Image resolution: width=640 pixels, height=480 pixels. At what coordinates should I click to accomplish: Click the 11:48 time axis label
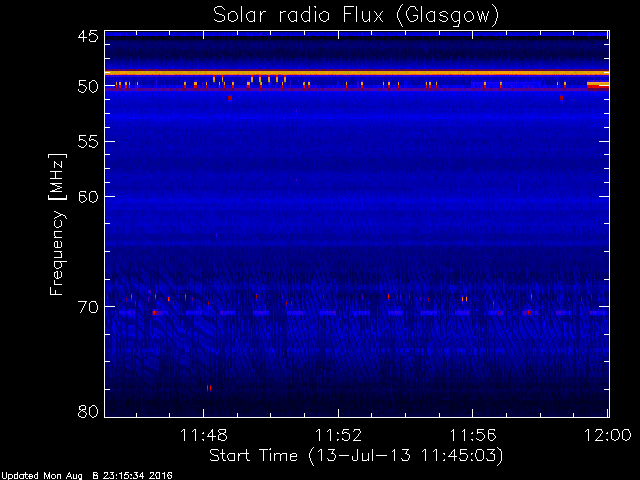click(x=204, y=435)
